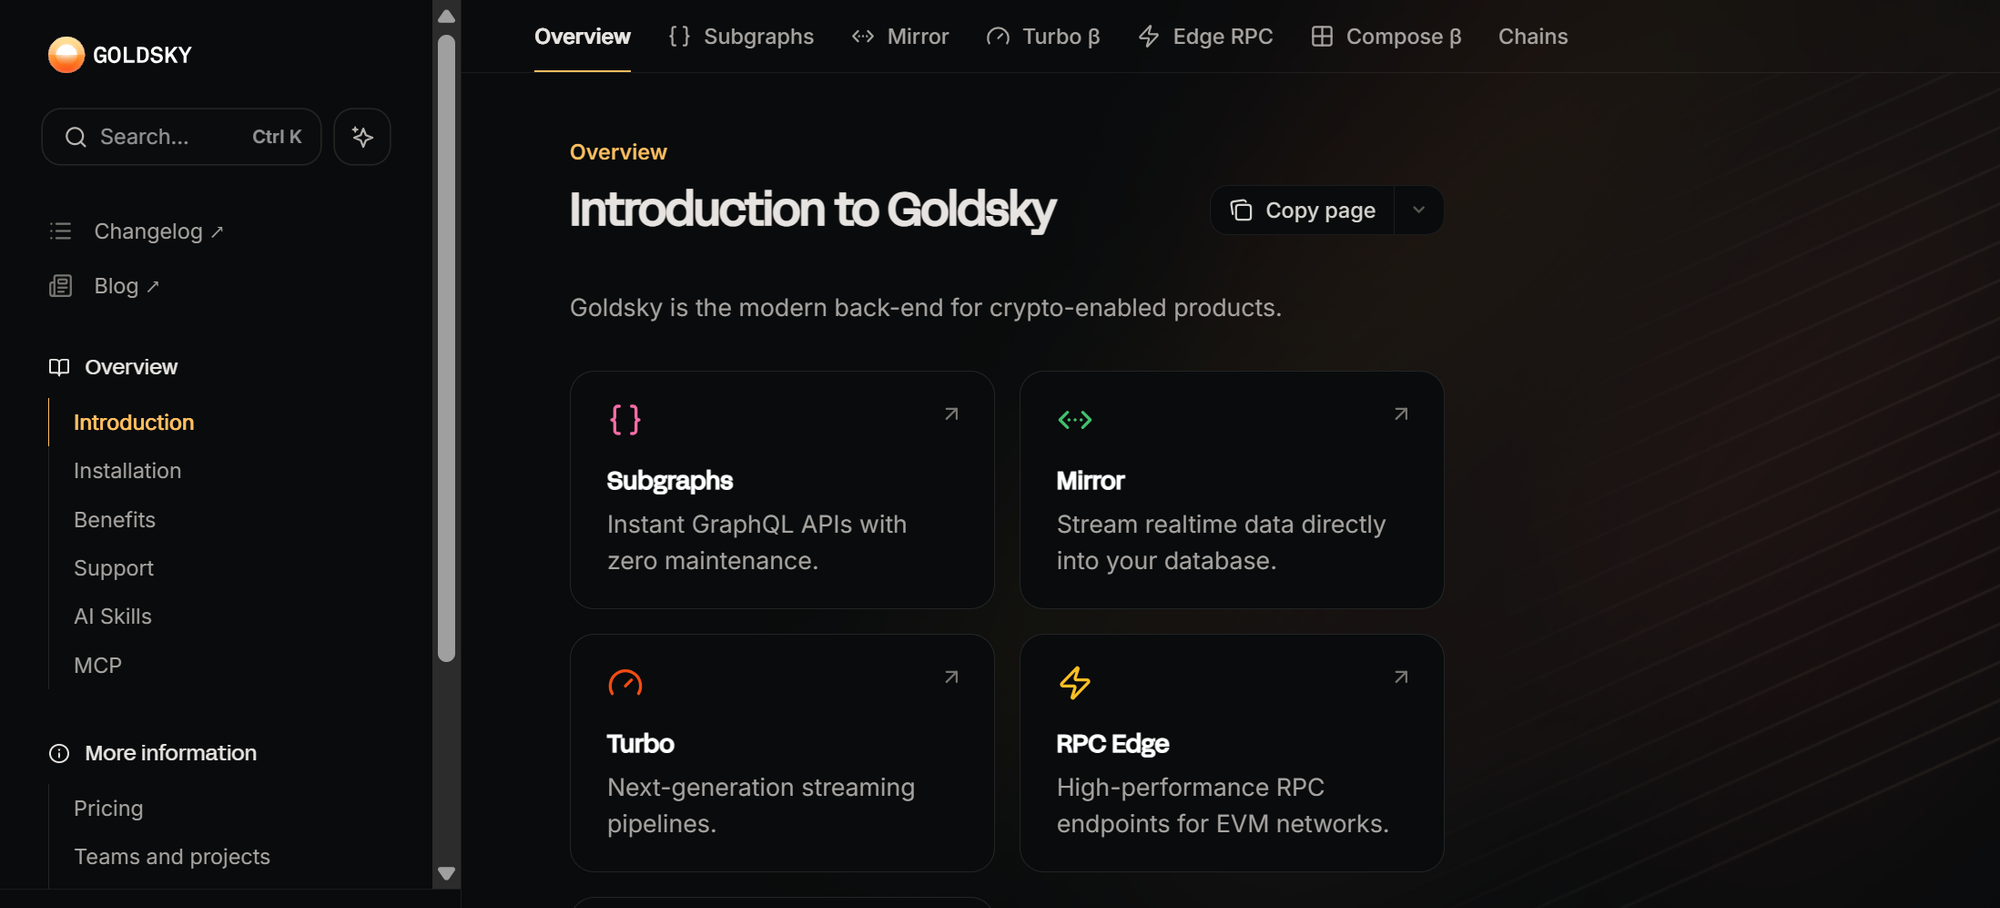
Task: Click the Copy page button
Action: tap(1302, 210)
